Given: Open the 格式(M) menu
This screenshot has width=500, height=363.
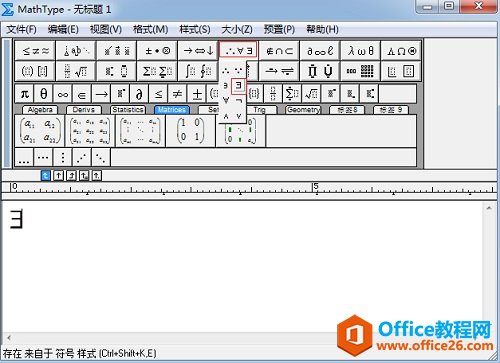Looking at the screenshot, I should (x=150, y=30).
